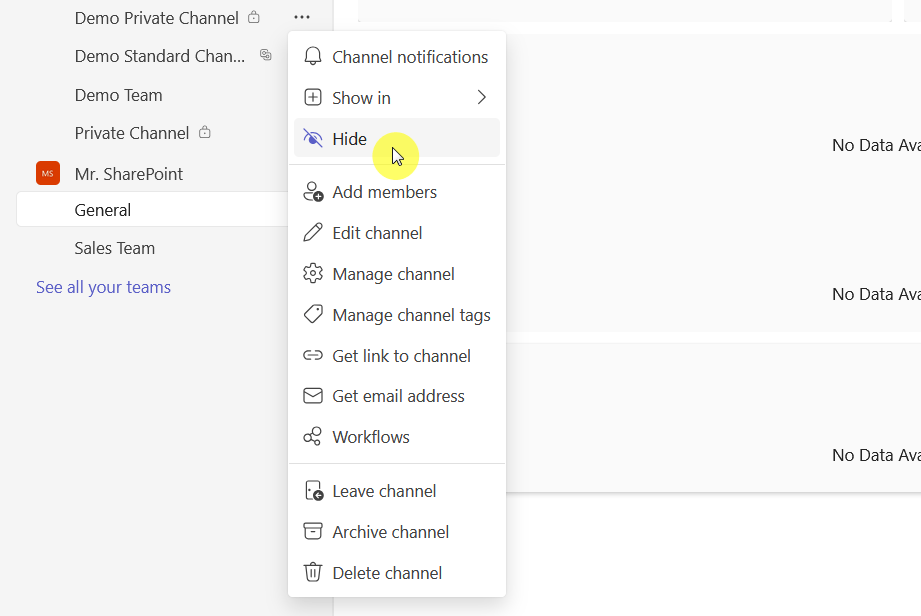Open Manage channel option
The image size is (921, 616).
click(x=396, y=274)
